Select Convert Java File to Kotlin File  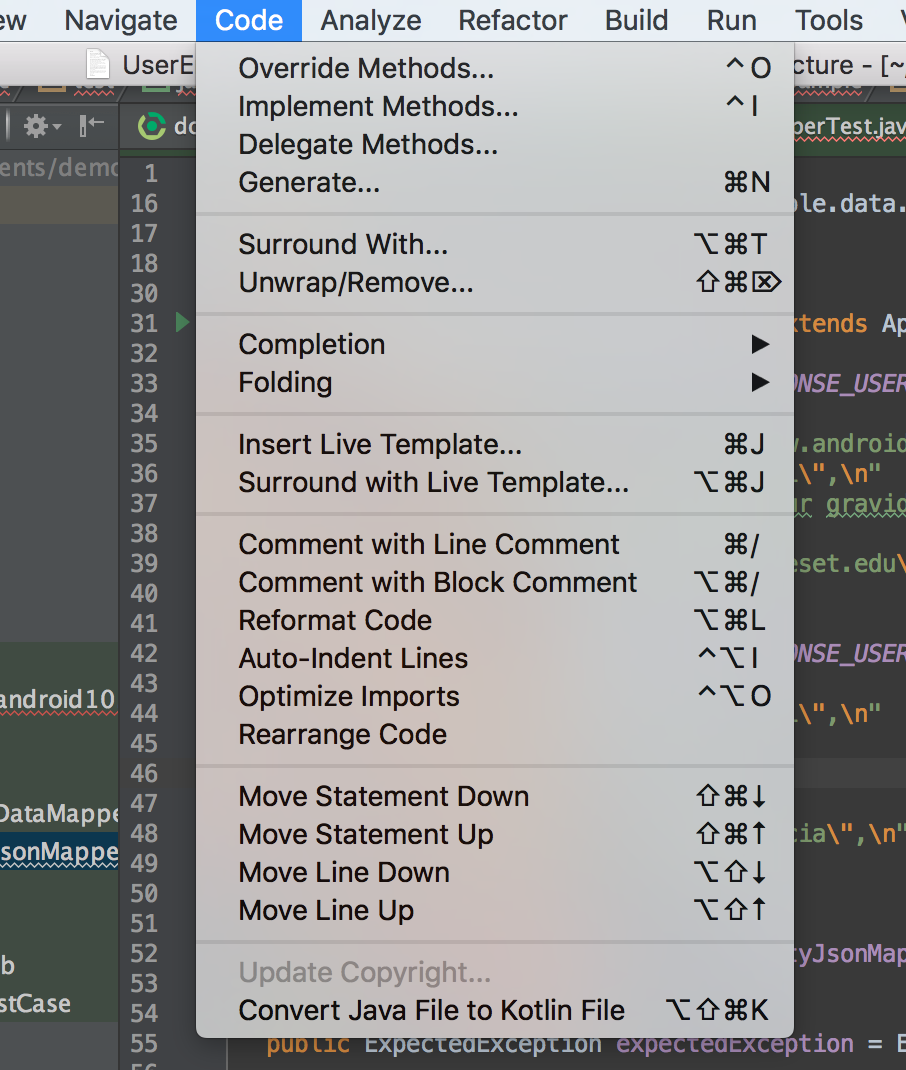(432, 1011)
